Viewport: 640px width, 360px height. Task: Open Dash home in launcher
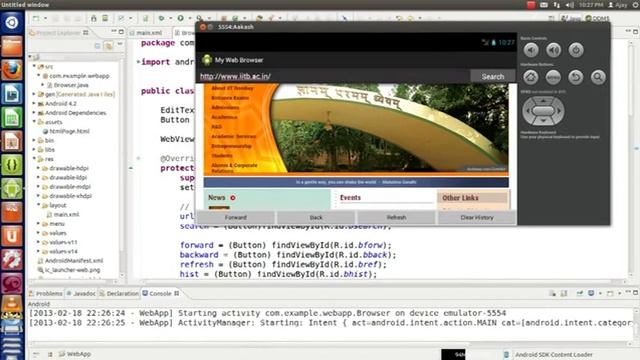pos(12,22)
